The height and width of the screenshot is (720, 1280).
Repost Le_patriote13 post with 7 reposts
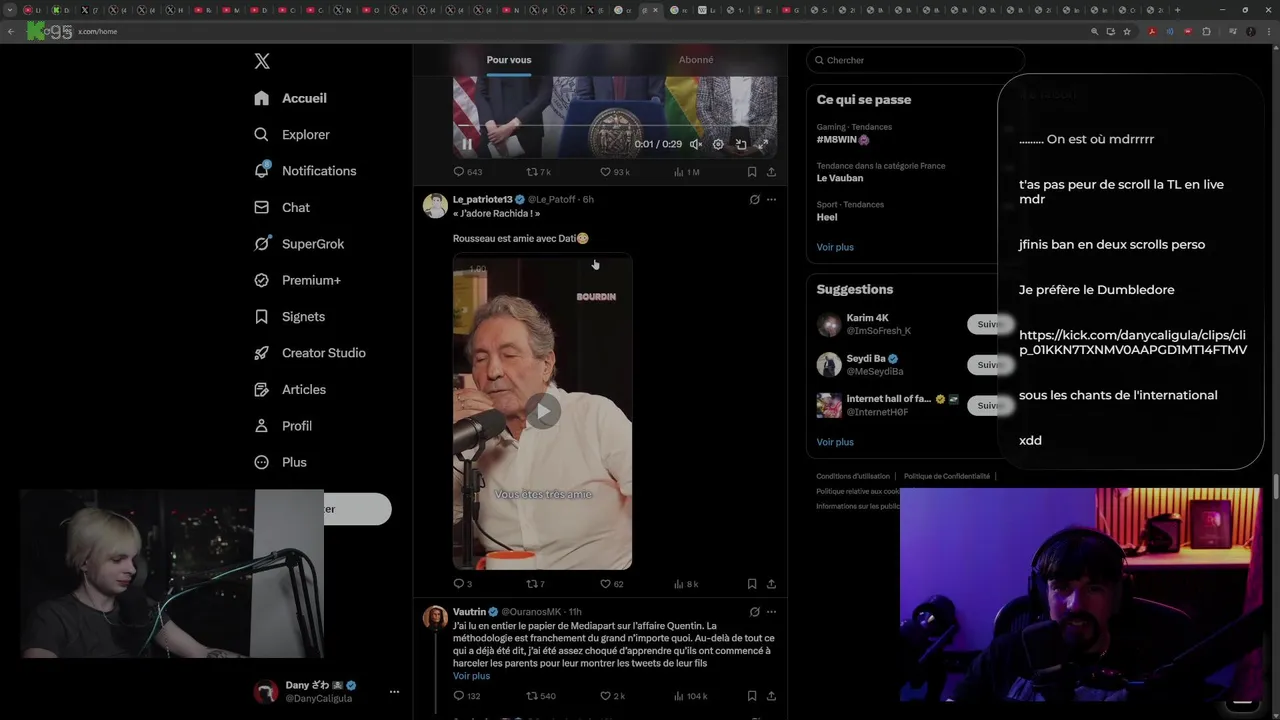(536, 584)
